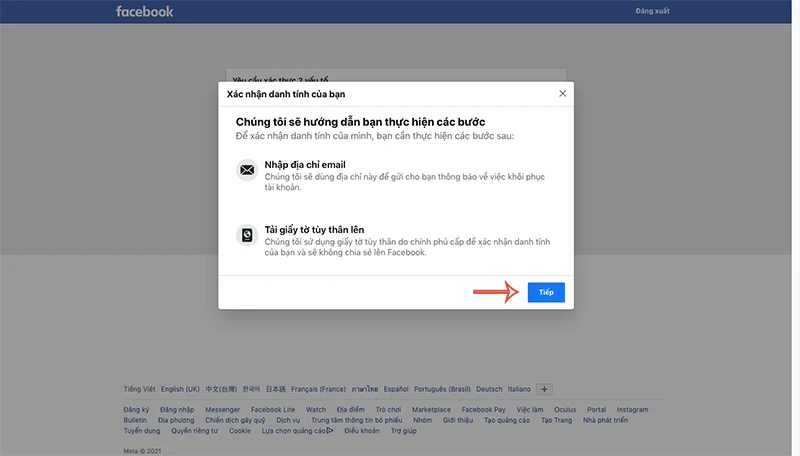Click the Đăng xuất link

pyautogui.click(x=652, y=11)
